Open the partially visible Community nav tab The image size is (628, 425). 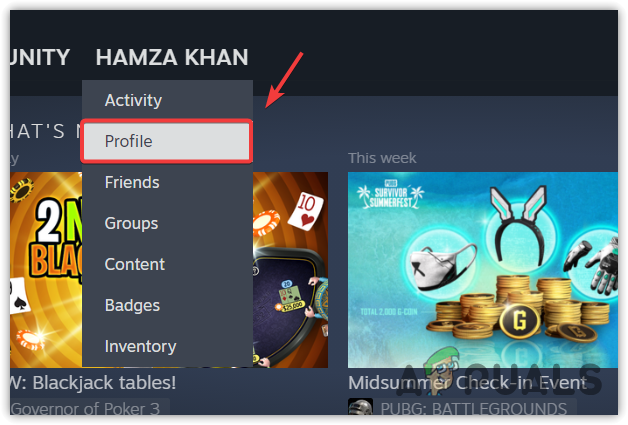[x=40, y=57]
